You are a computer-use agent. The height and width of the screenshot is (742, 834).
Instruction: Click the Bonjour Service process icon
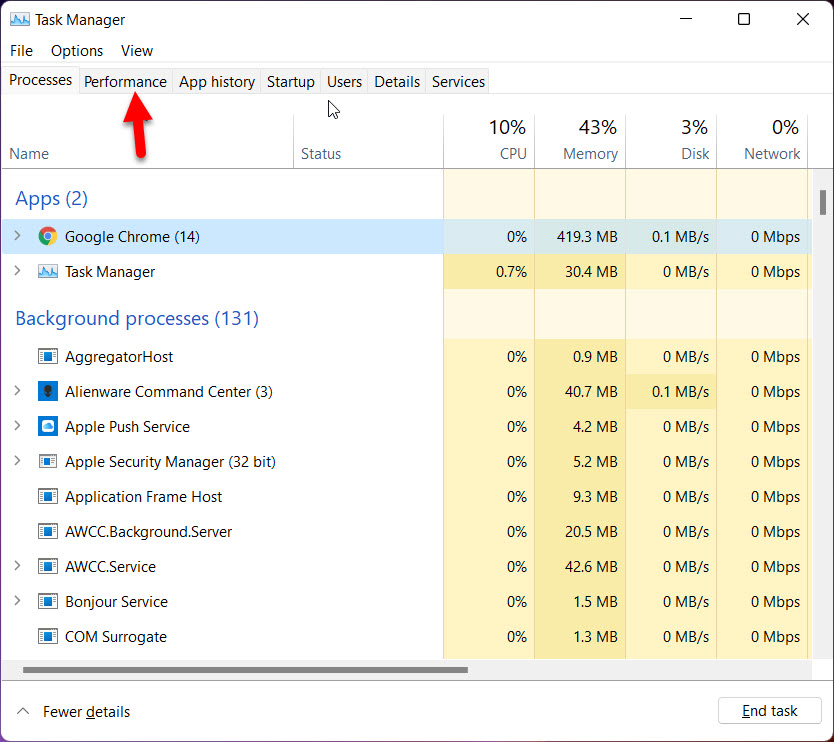pos(47,602)
